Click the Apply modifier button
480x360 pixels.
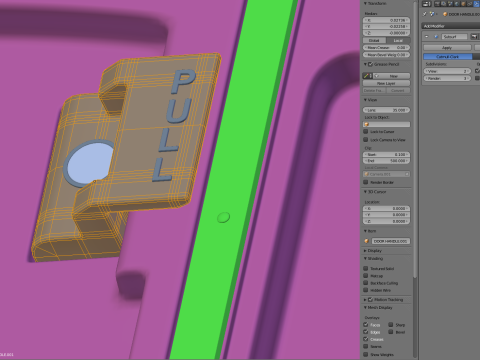click(x=447, y=48)
